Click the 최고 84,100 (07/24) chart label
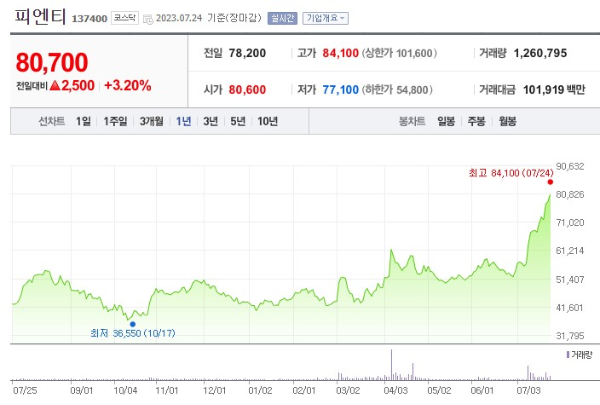The image size is (600, 405). 511,173
